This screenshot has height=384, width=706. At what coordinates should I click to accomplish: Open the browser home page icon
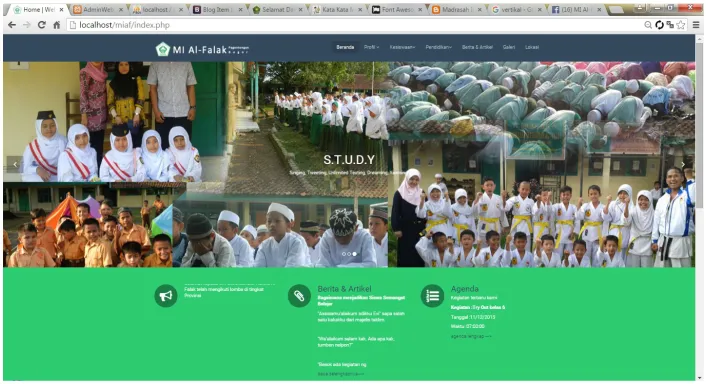click(x=56, y=25)
